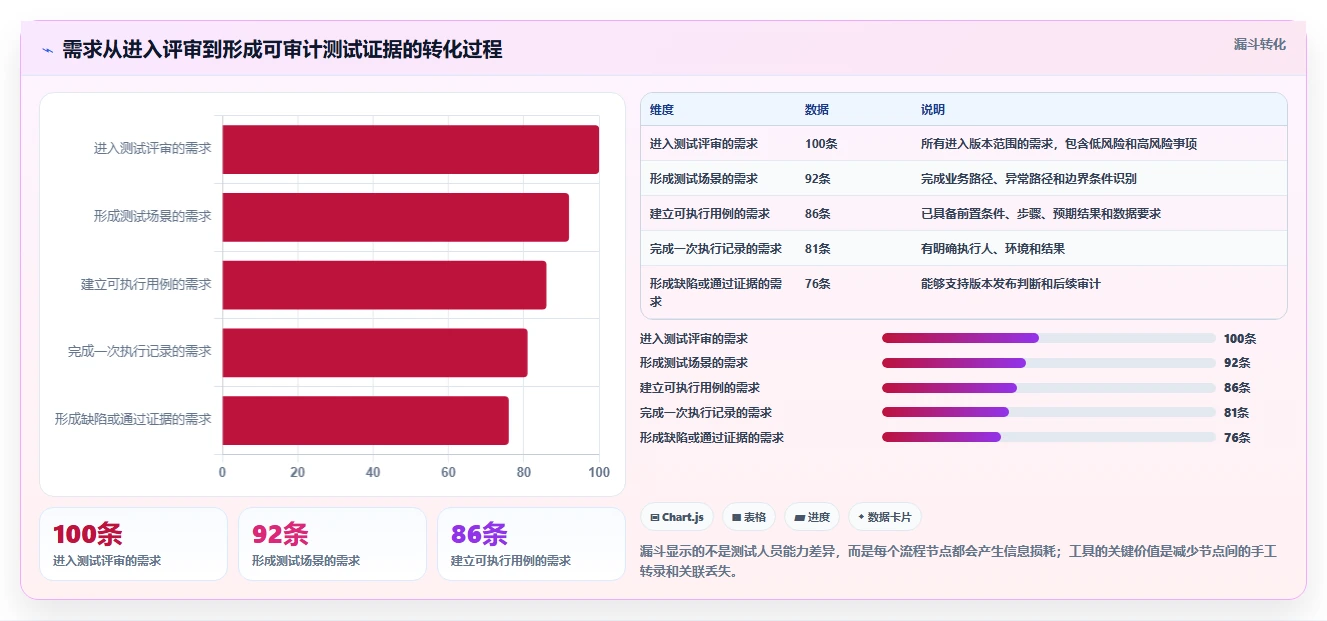1327x621 pixels.
Task: Click the description 完成业务路径、异常路径和边界条件识别
Action: [x=1029, y=179]
